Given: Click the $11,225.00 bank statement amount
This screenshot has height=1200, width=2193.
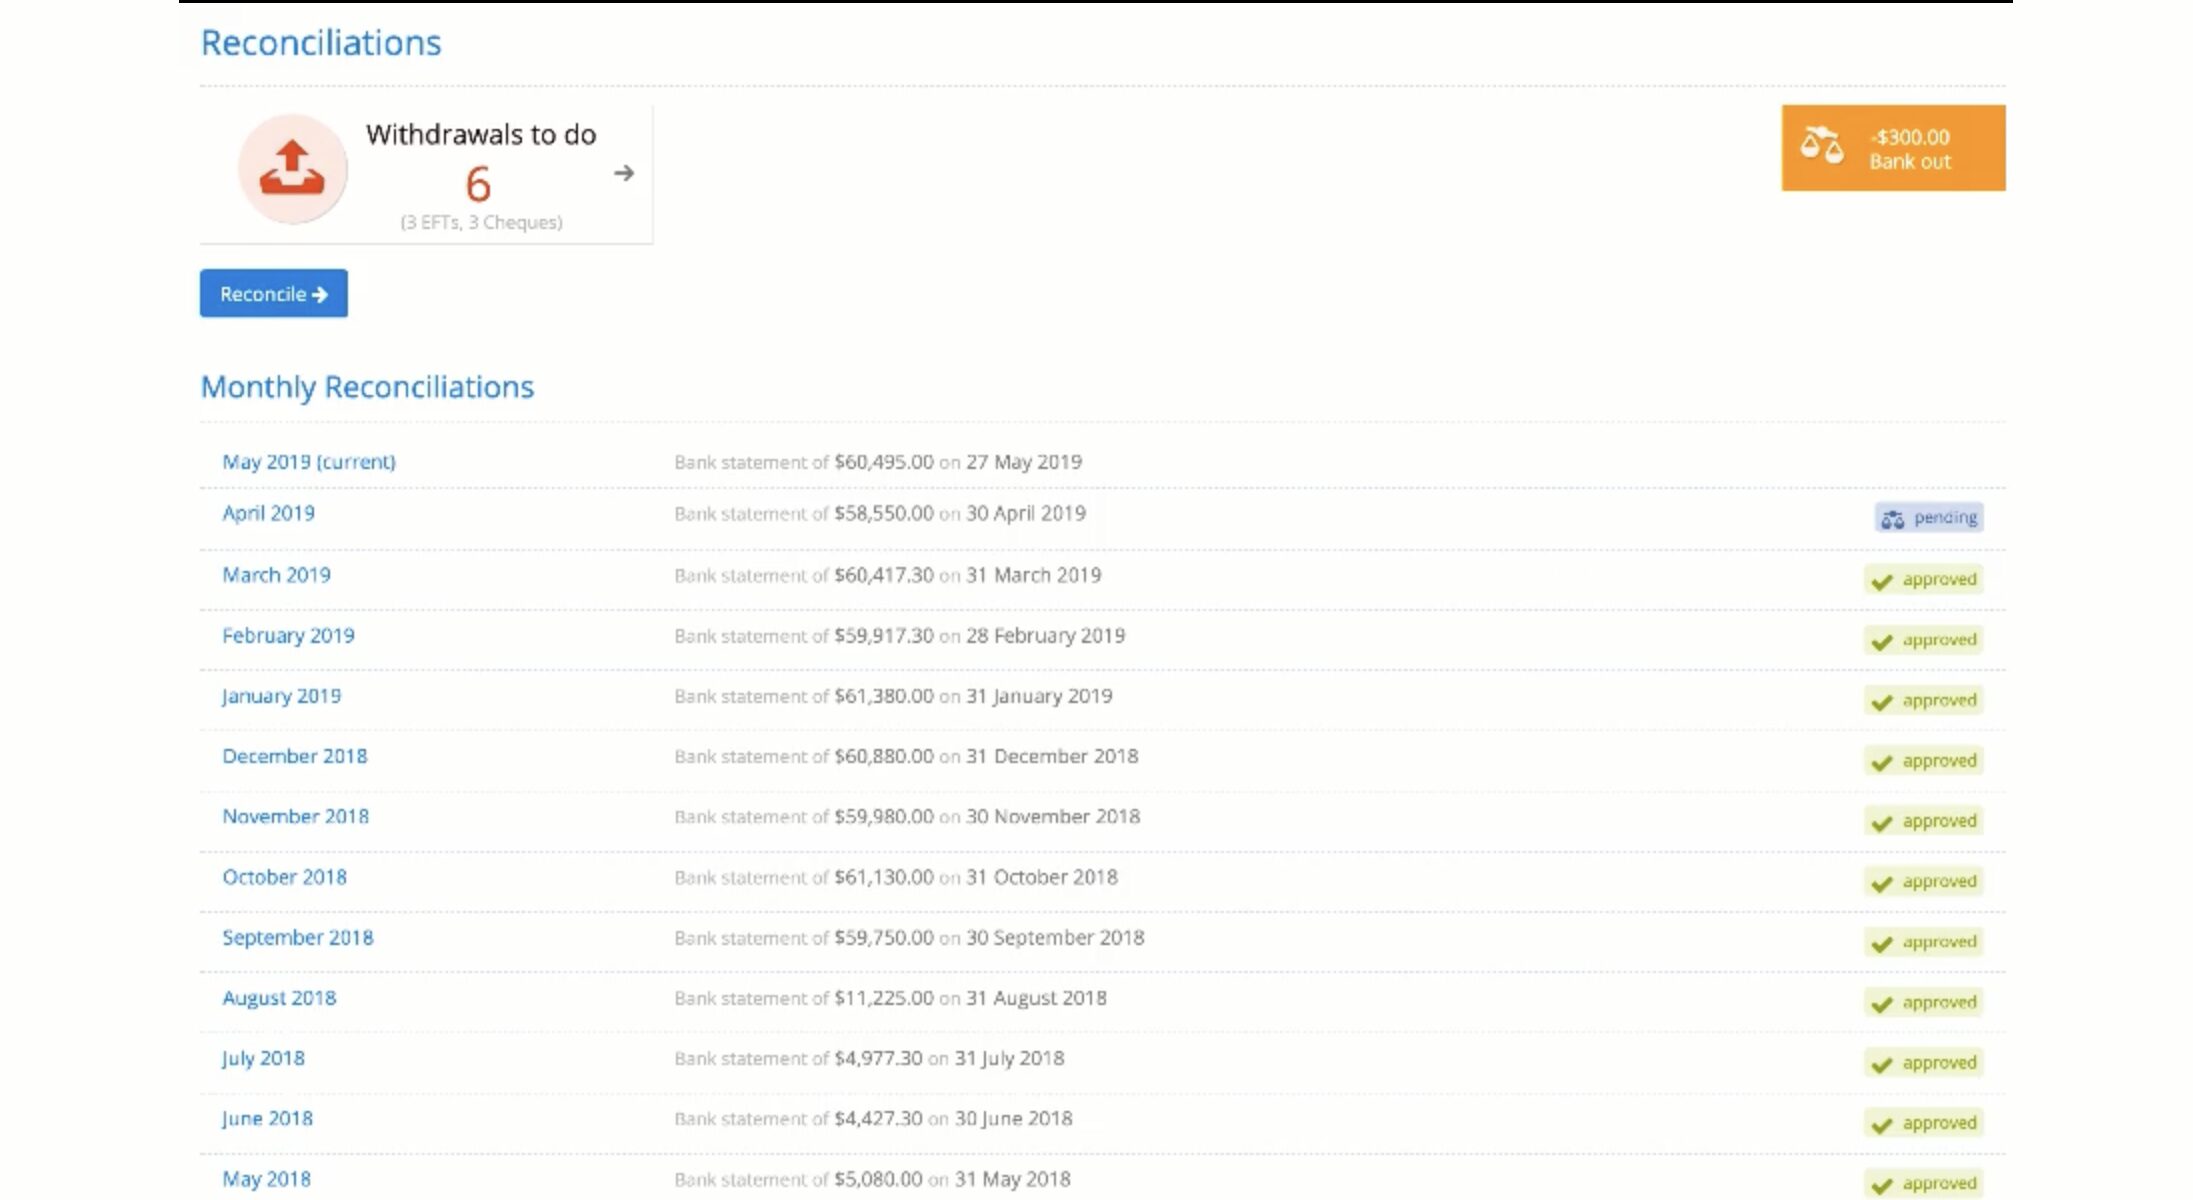Looking at the screenshot, I should 884,998.
